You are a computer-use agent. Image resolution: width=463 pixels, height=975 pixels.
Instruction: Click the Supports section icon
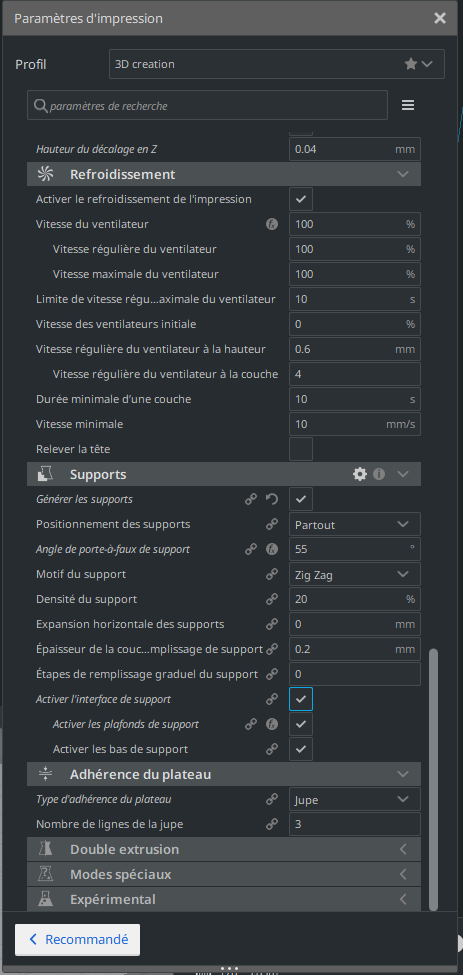[x=45, y=474]
